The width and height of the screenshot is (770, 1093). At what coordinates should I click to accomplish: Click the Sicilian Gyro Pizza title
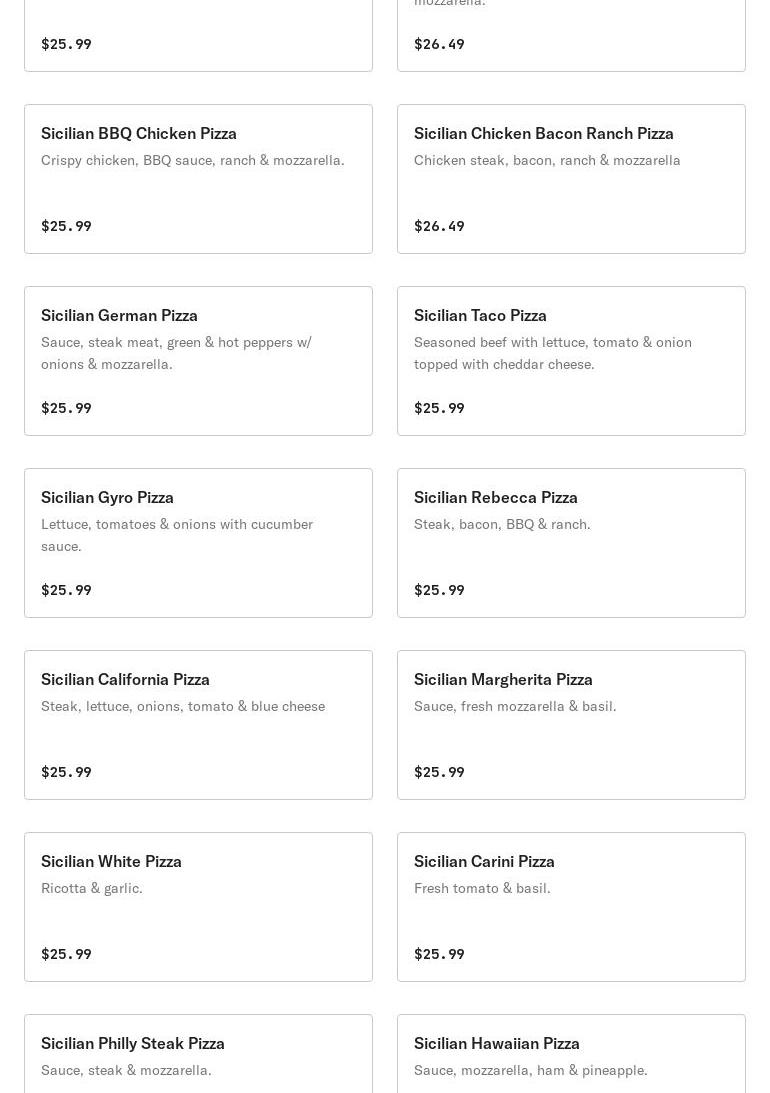tap(107, 497)
